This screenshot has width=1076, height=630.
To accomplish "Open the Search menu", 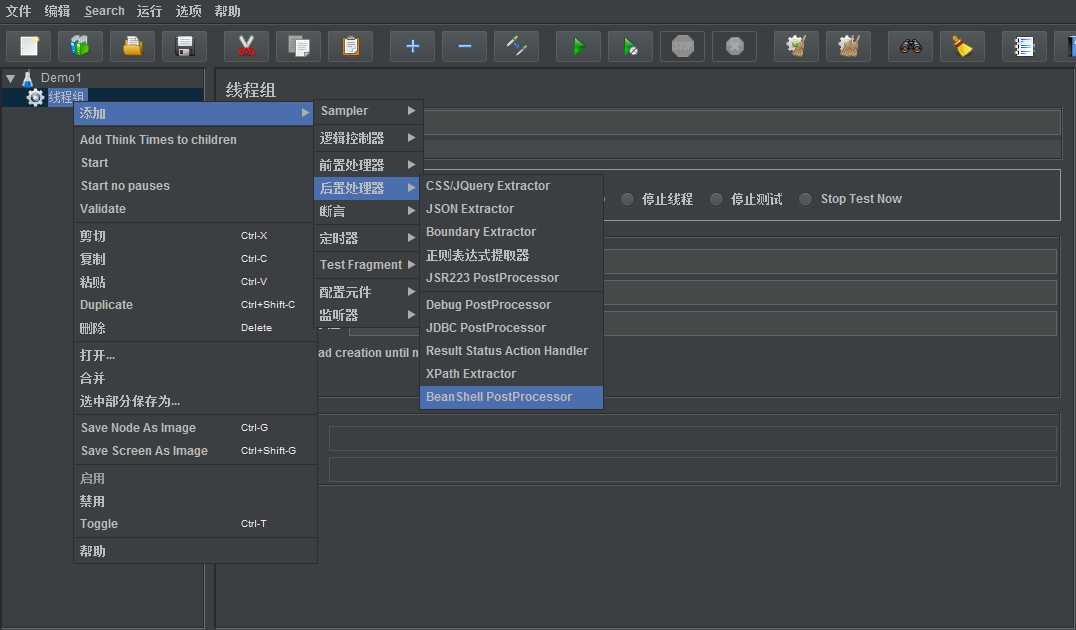I will (104, 11).
